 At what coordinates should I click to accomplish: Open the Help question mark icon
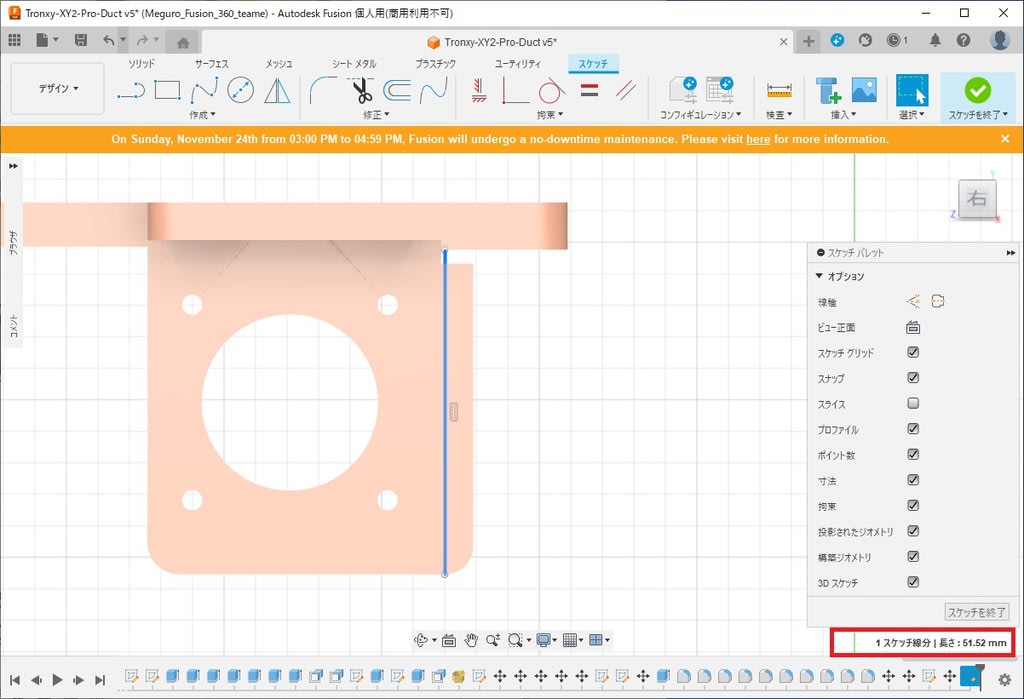coord(963,41)
